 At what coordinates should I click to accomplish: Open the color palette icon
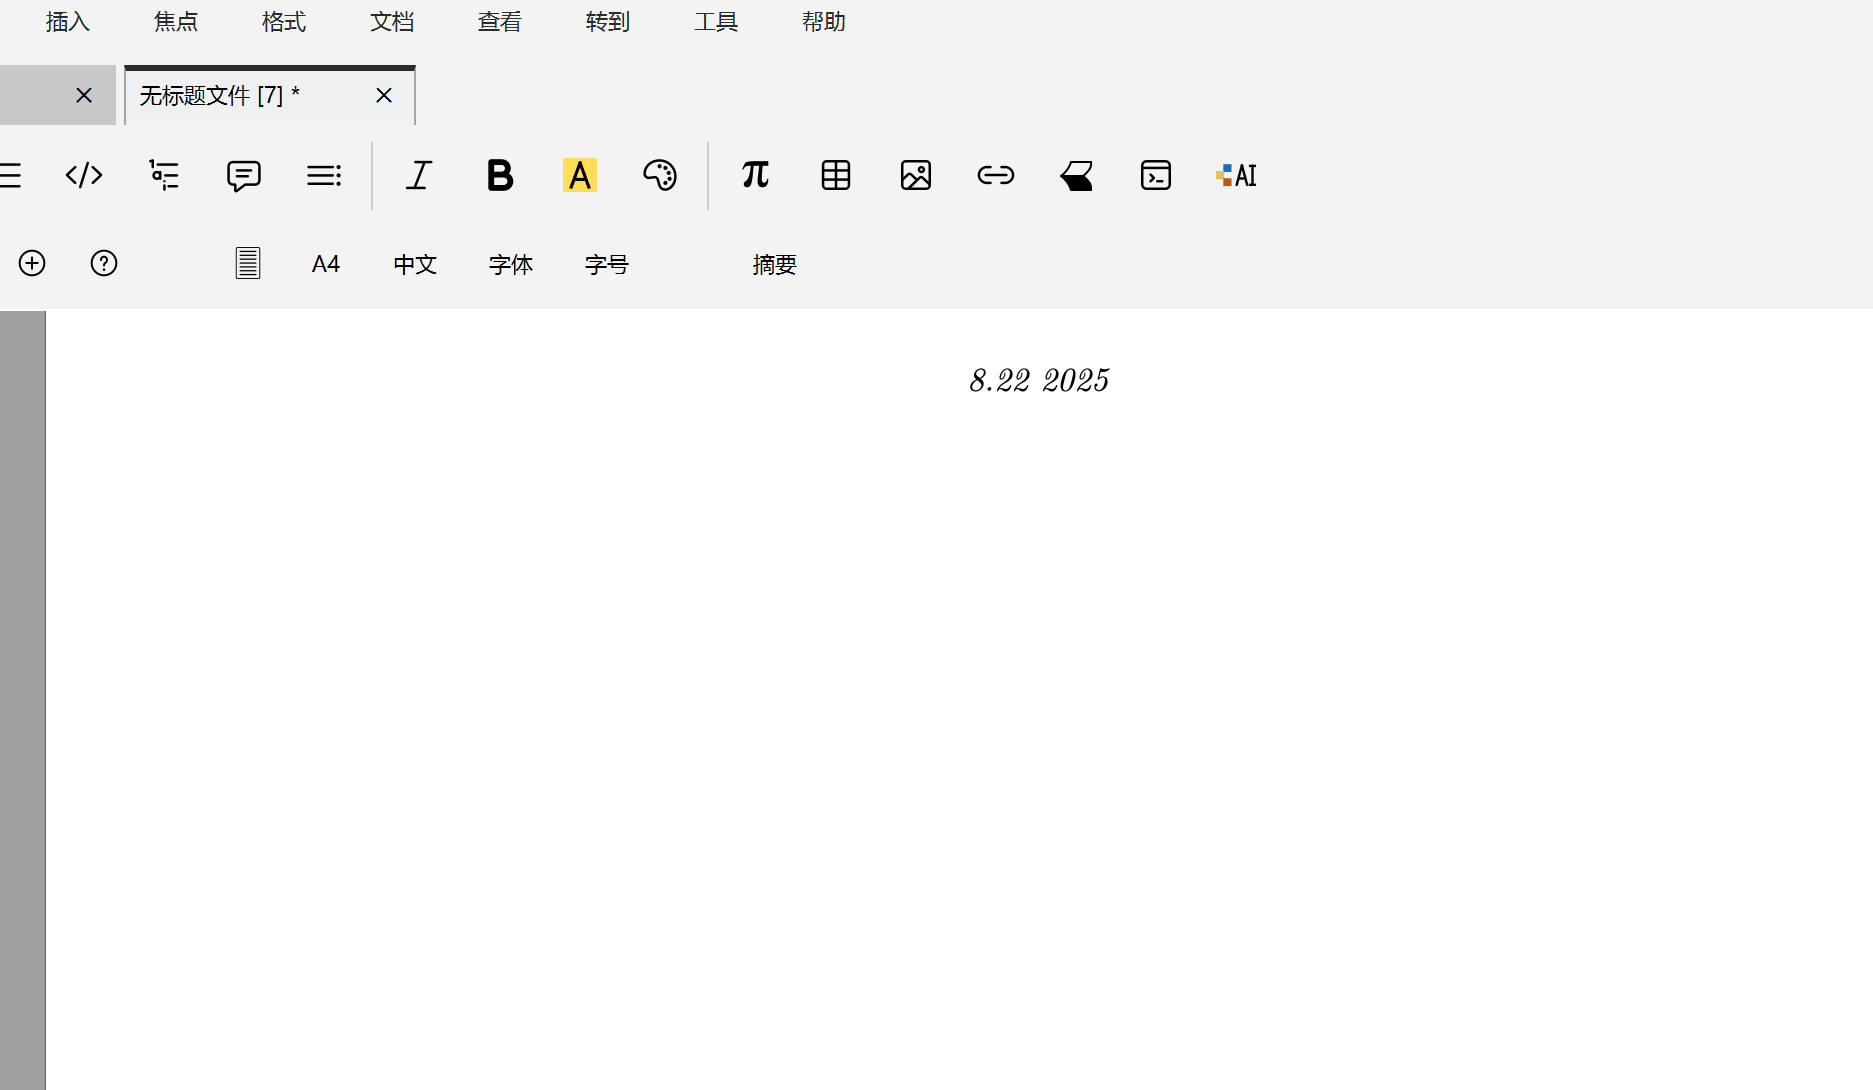(660, 175)
